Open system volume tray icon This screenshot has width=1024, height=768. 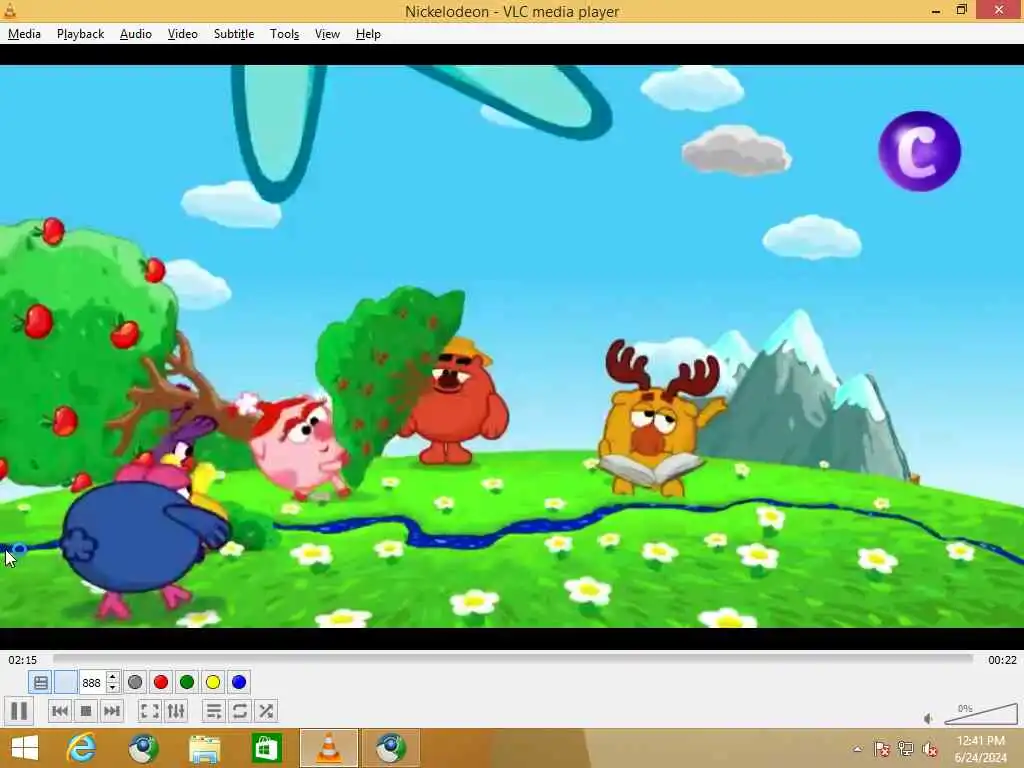tap(929, 749)
